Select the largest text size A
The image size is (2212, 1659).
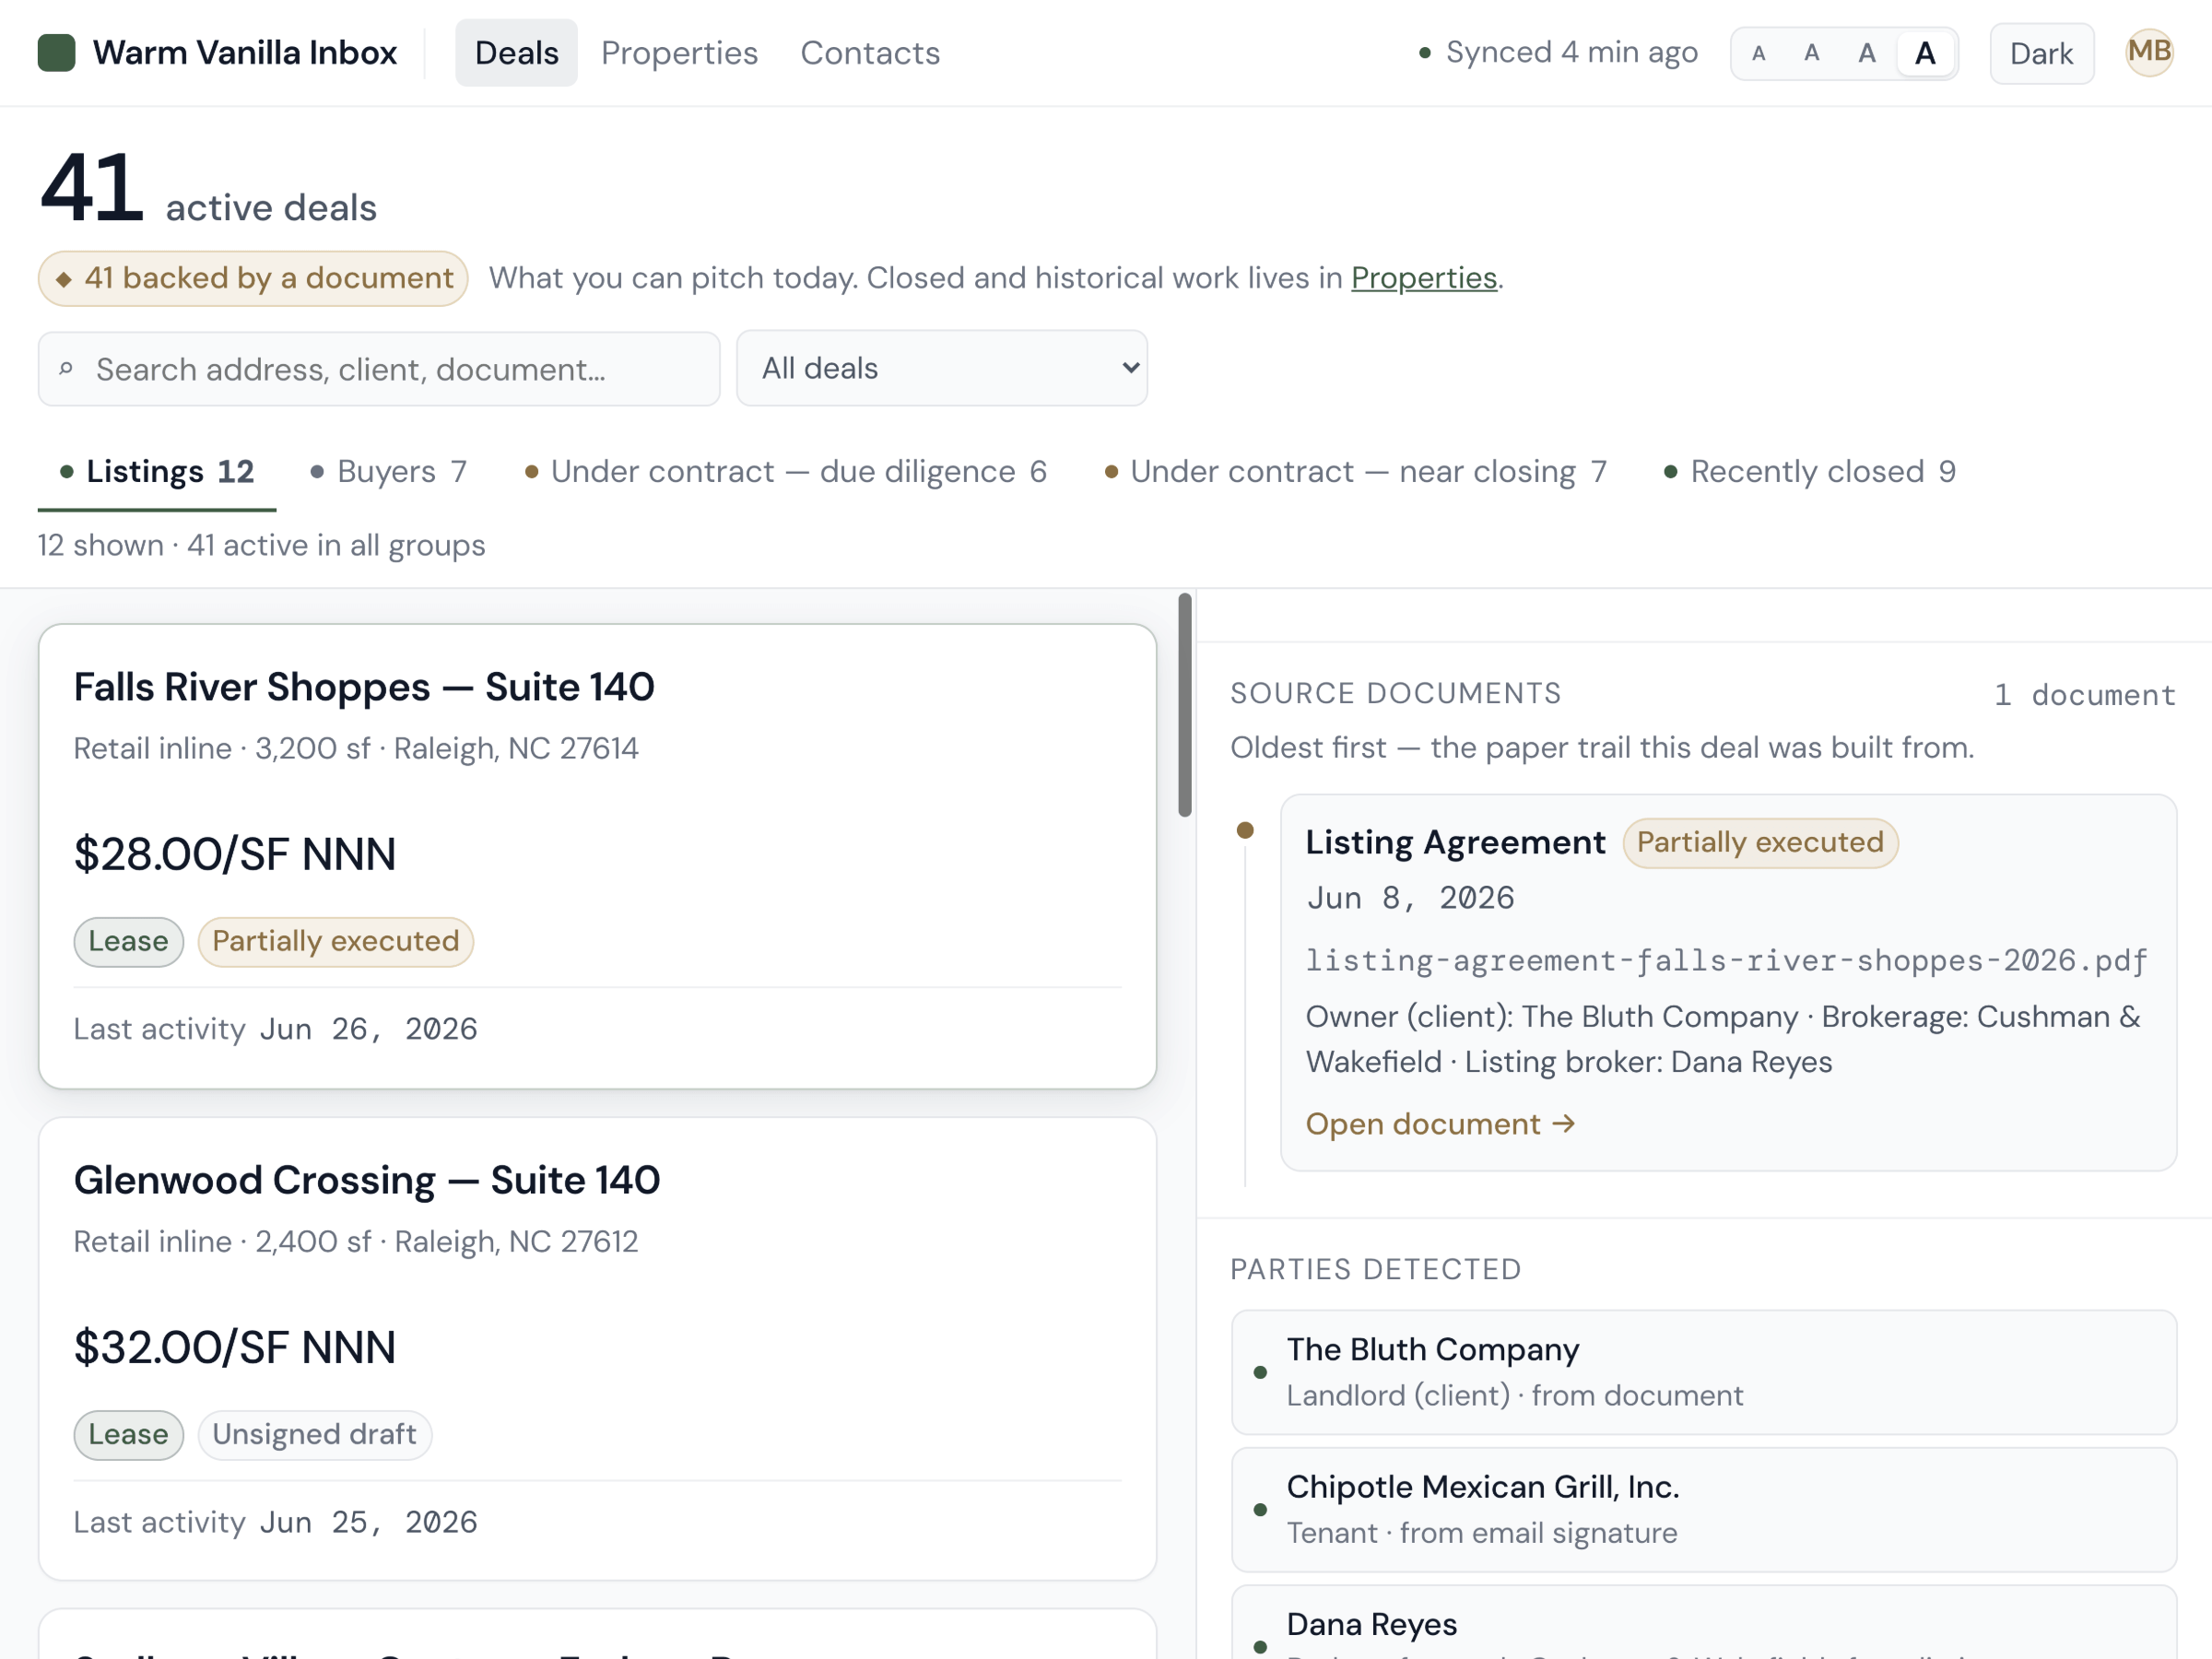1925,53
